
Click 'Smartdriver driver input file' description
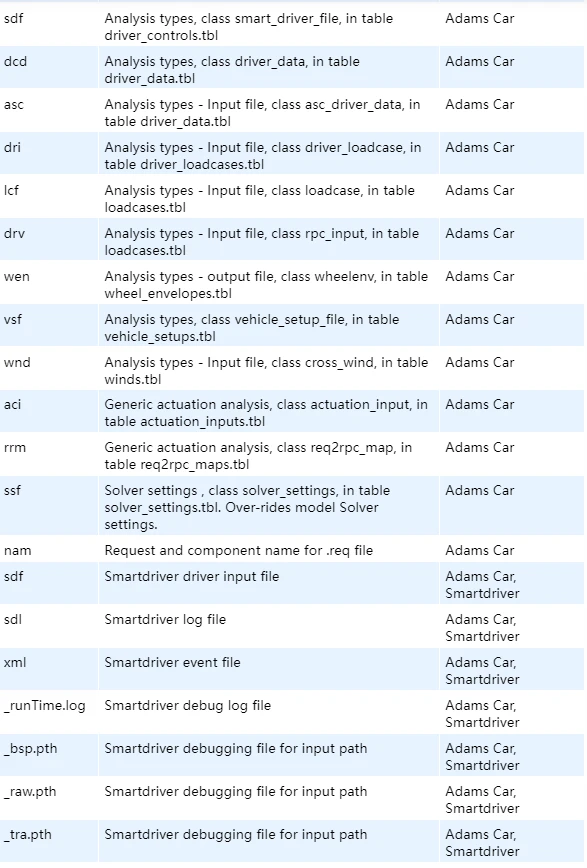click(x=192, y=576)
